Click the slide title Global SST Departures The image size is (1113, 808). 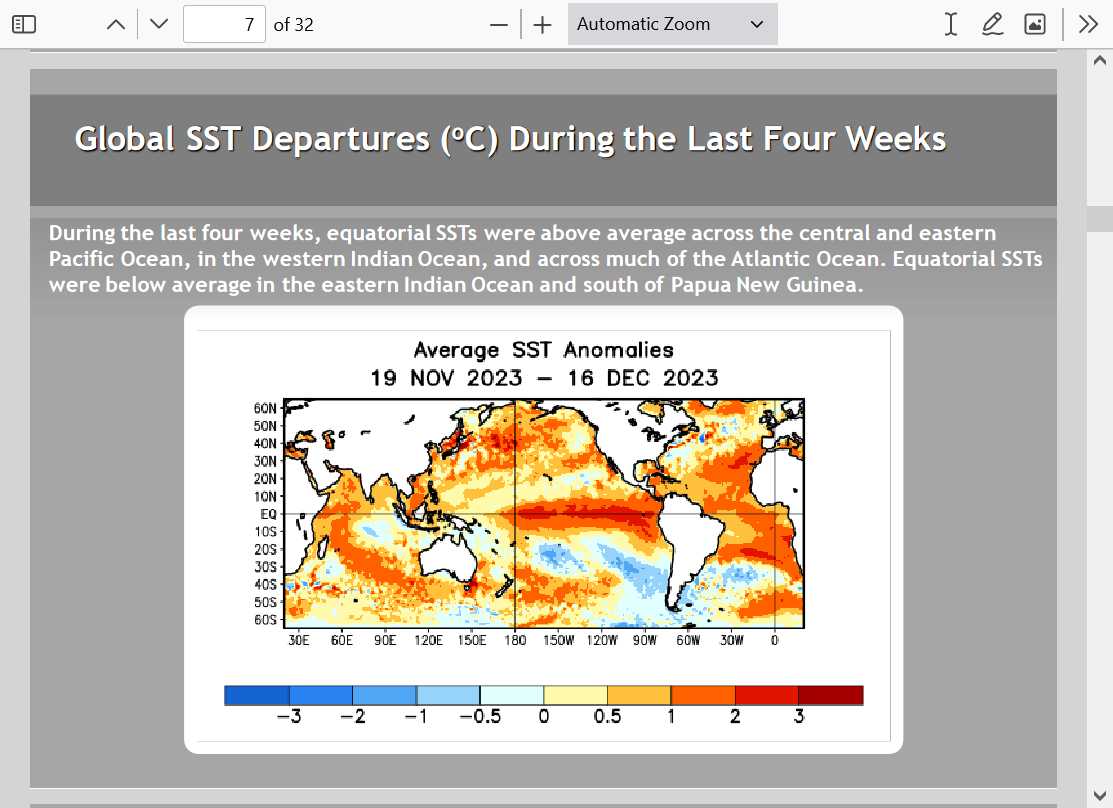510,139
